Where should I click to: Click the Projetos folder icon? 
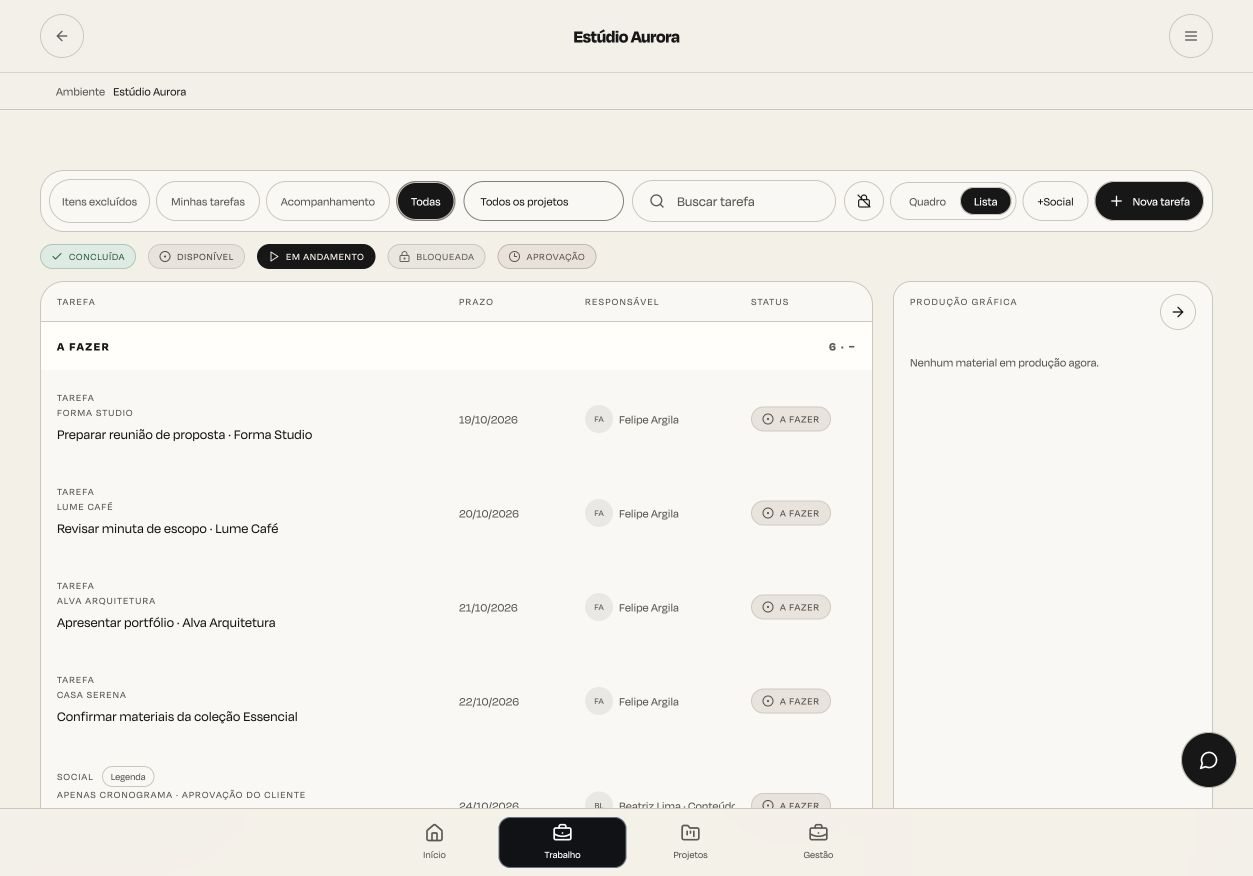690,833
